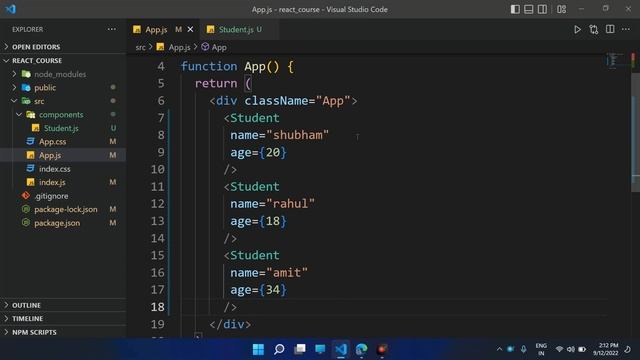The width and height of the screenshot is (640, 360).
Task: Open blue chat app in taskbar
Action: [320, 349]
